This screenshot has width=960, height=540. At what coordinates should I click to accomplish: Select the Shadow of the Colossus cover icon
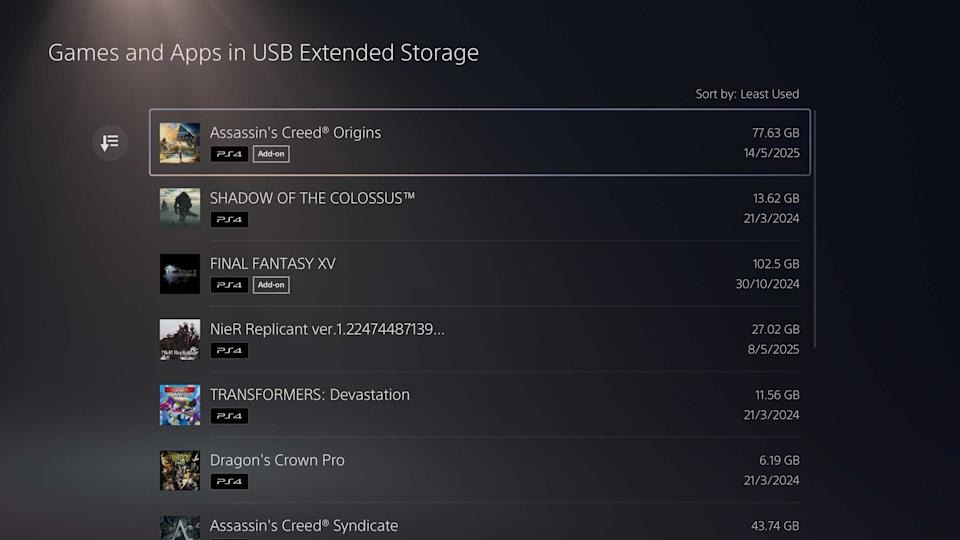(x=180, y=208)
